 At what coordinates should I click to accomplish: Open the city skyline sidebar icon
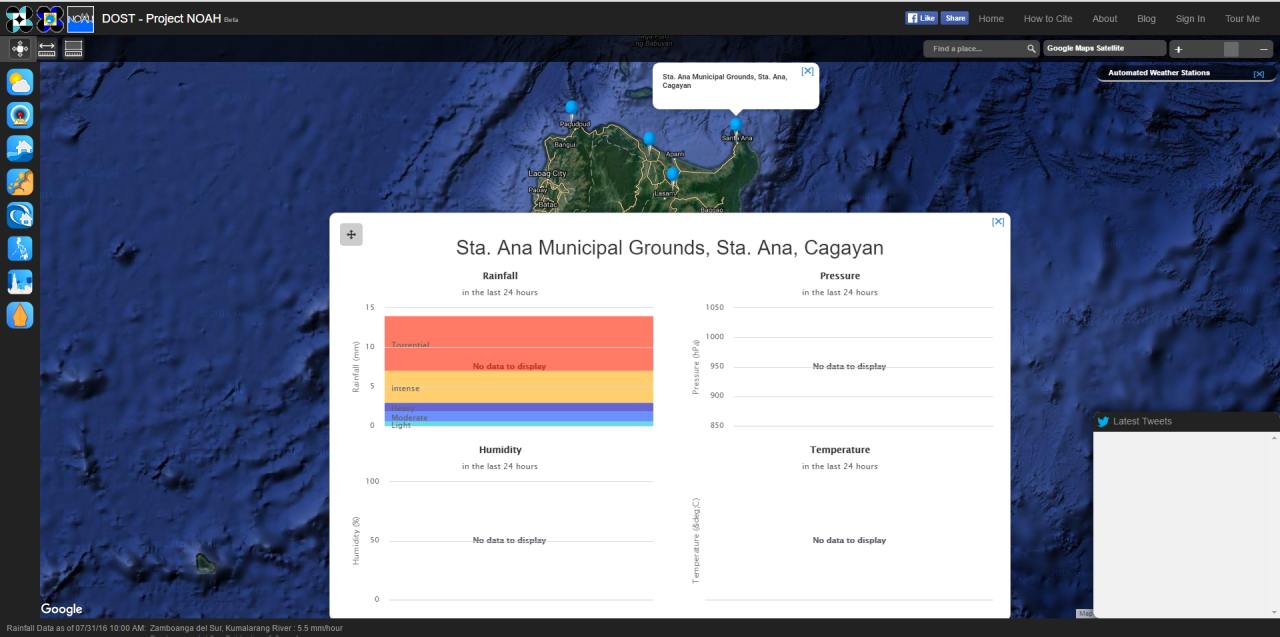[x=20, y=282]
